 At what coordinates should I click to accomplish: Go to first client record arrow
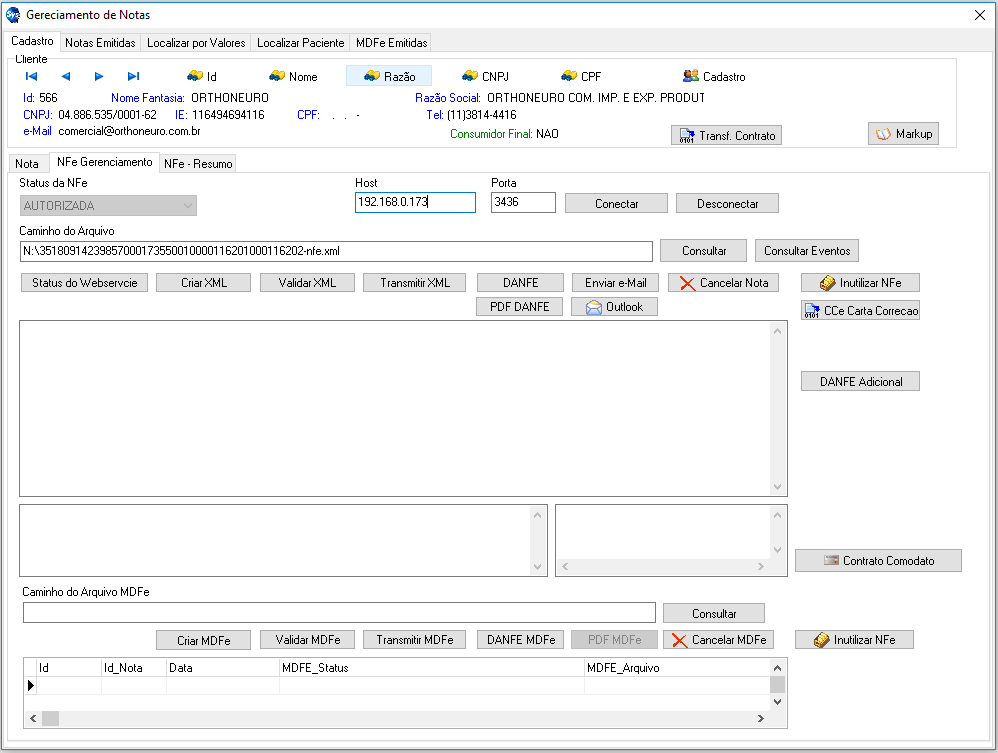(x=31, y=76)
